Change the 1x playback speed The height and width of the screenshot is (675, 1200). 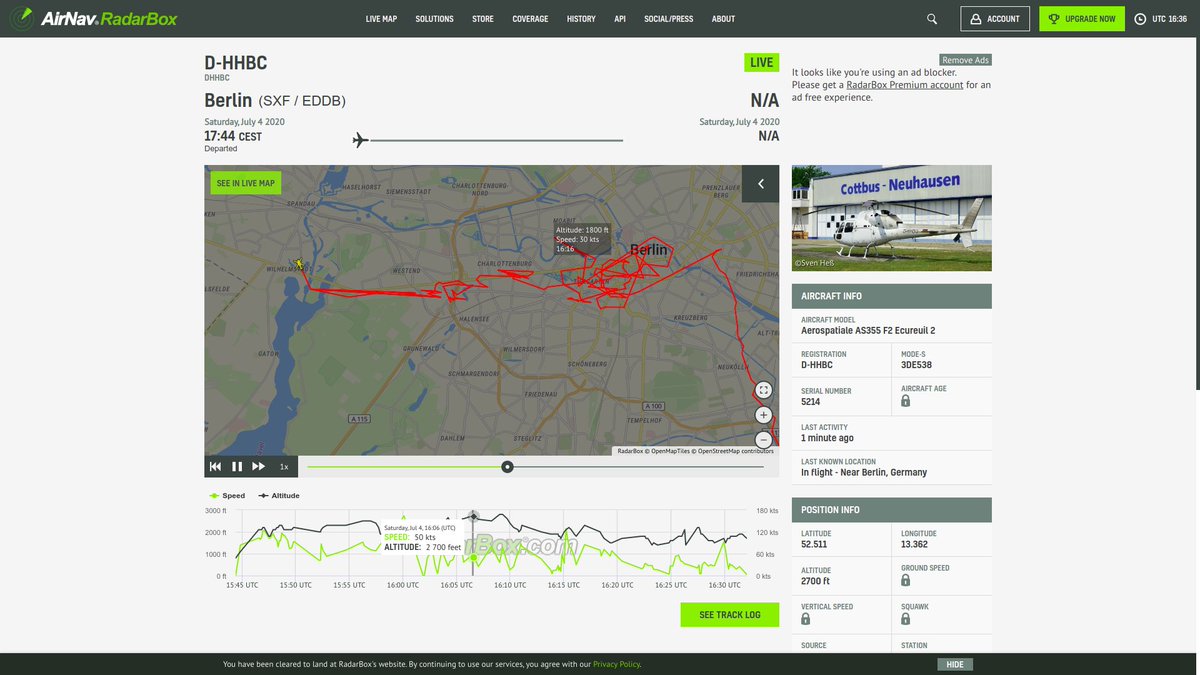tap(284, 467)
